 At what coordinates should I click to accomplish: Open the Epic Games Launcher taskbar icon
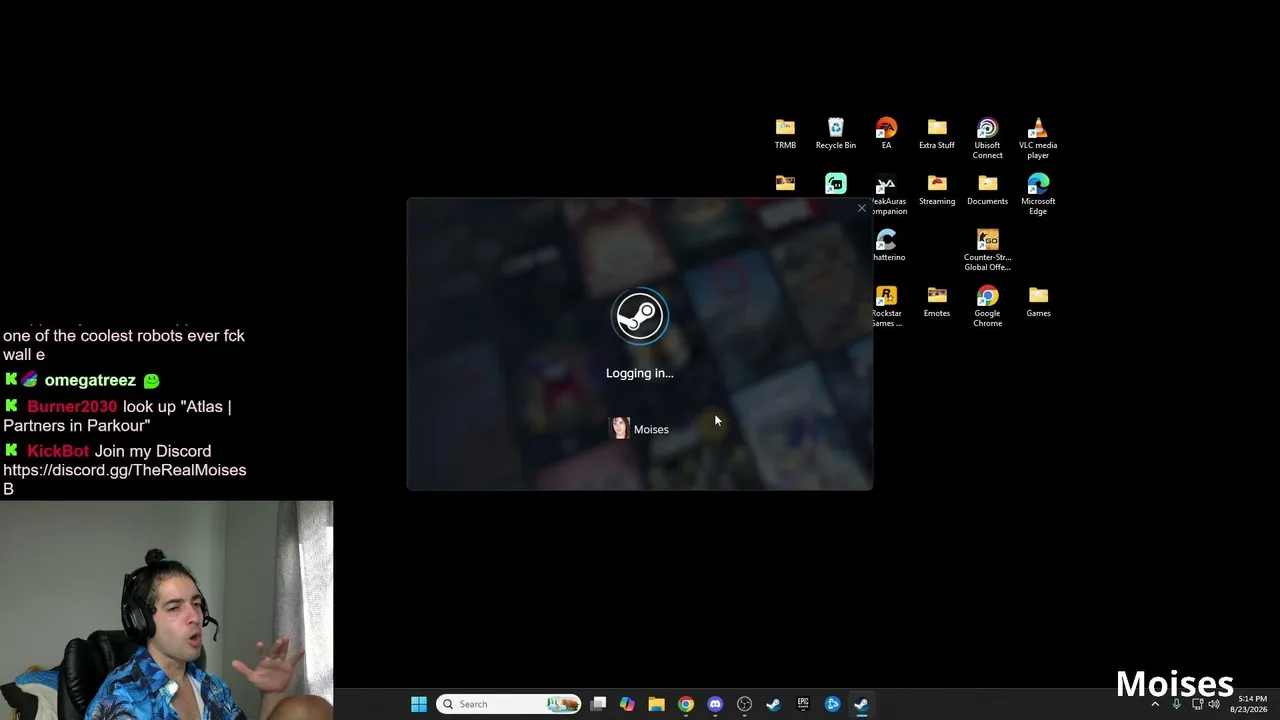point(803,704)
